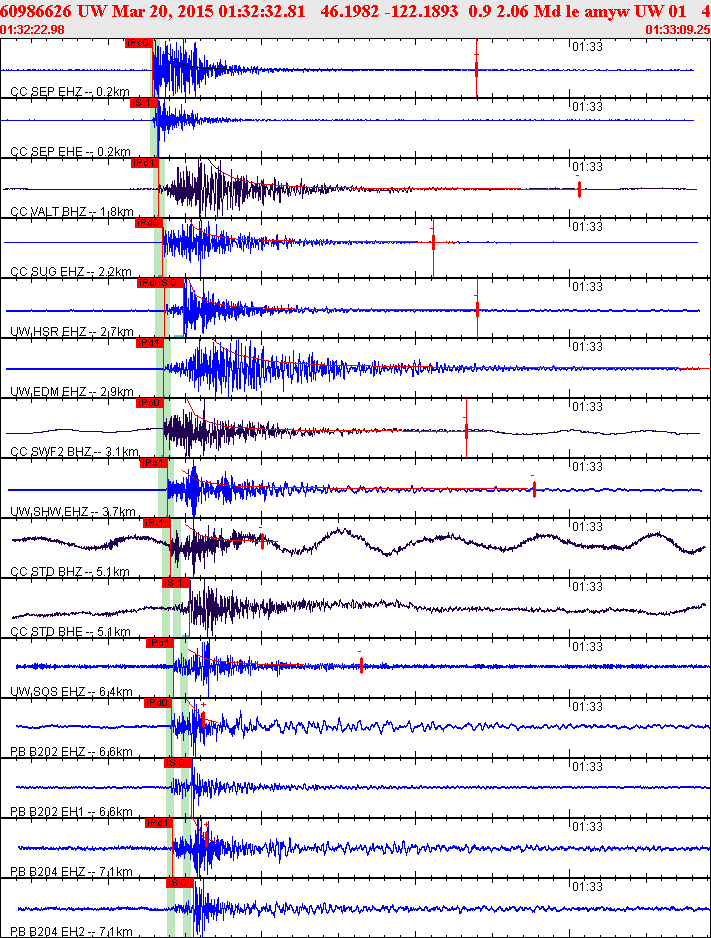Click the coda end marker on PB B202 EHZ
This screenshot has height=938, width=711.
coord(203,719)
